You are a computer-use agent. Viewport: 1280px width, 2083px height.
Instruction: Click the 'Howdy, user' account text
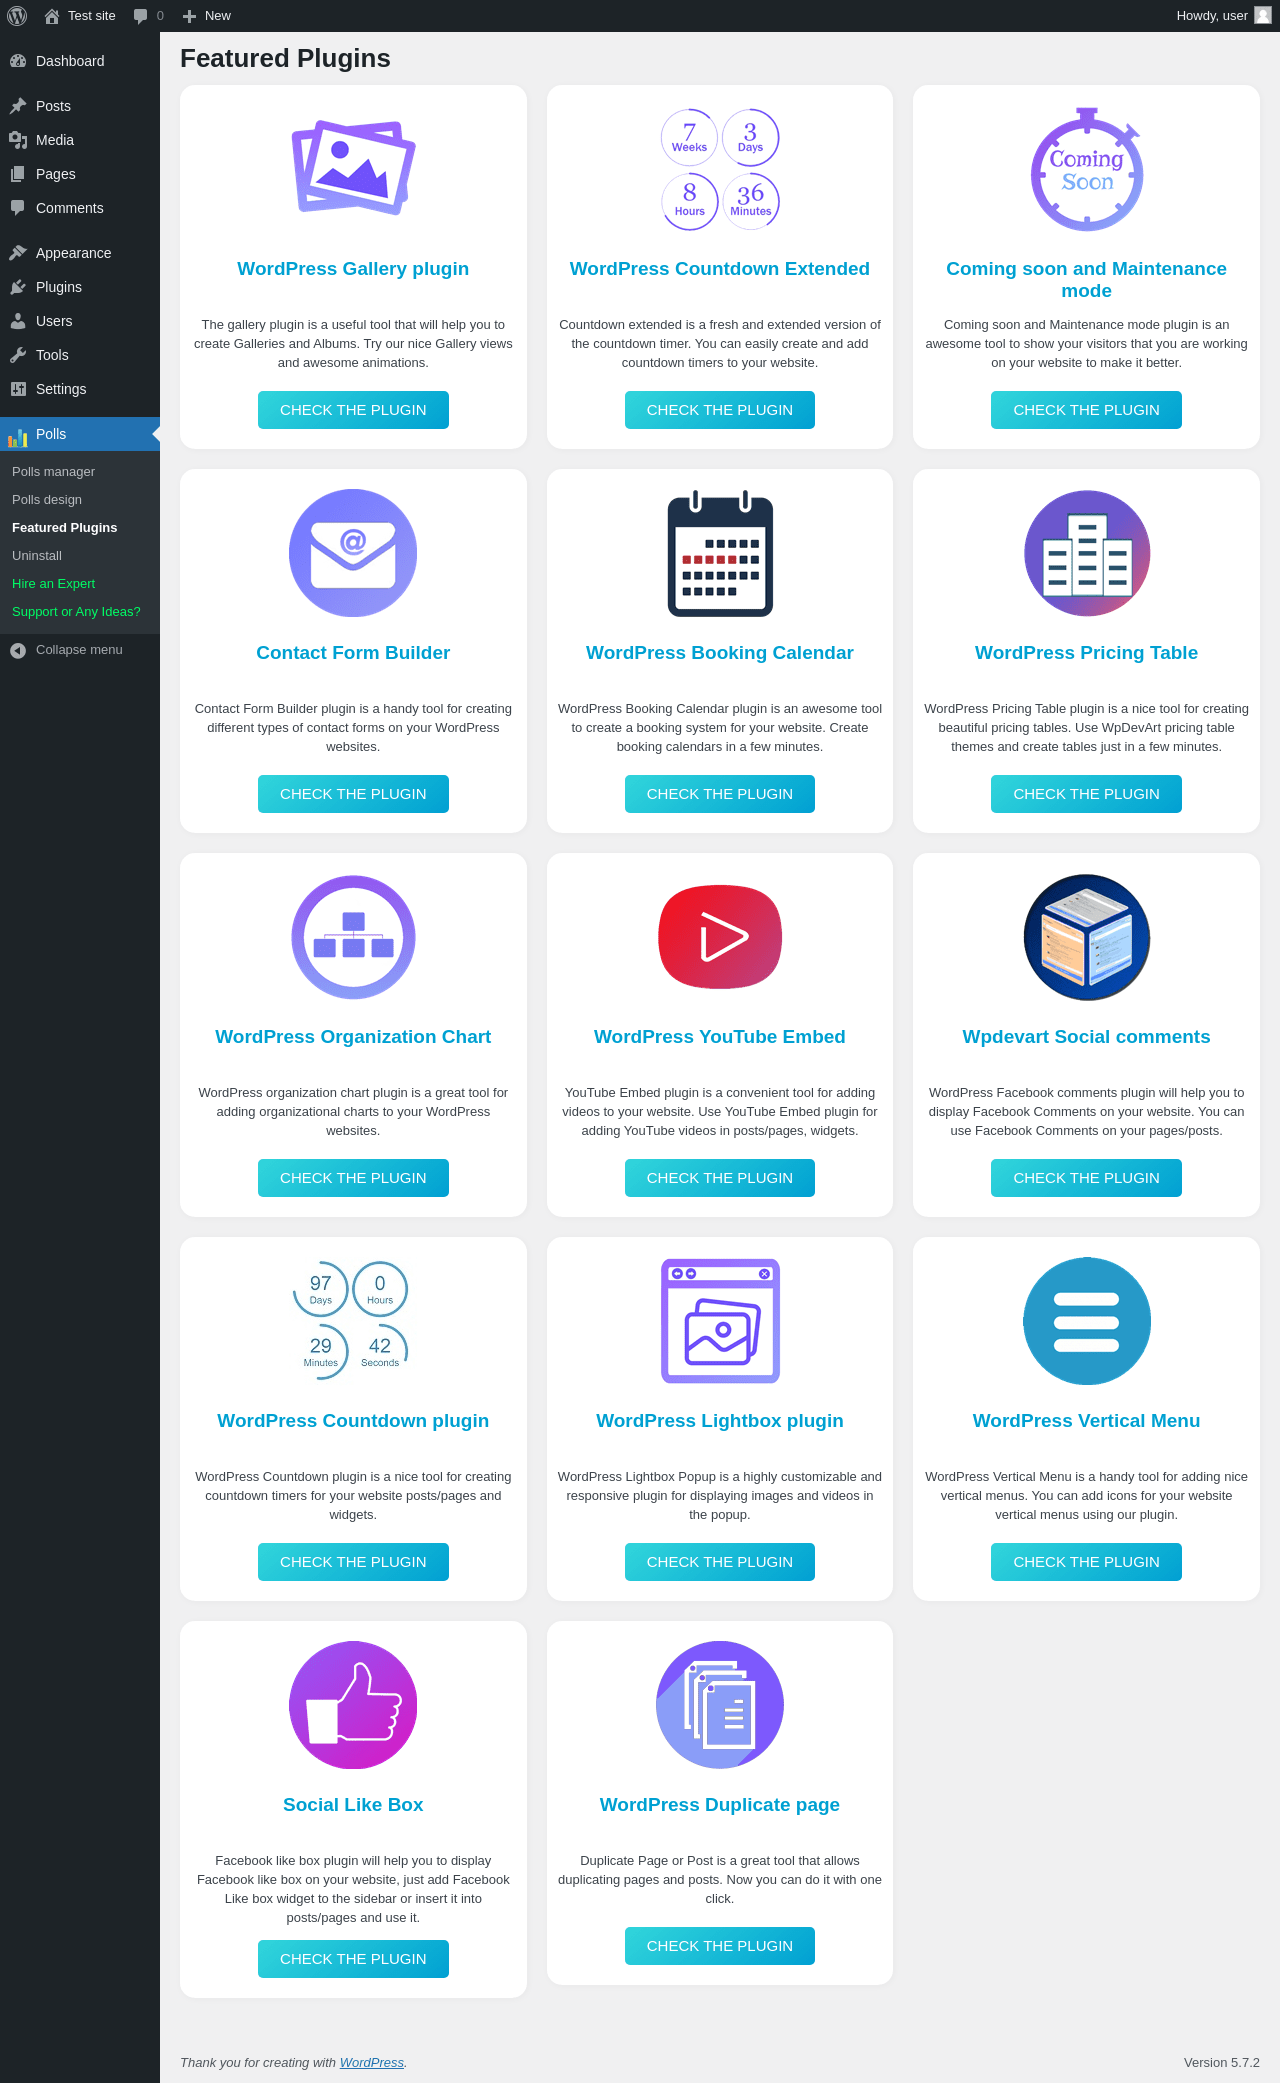pos(1212,16)
